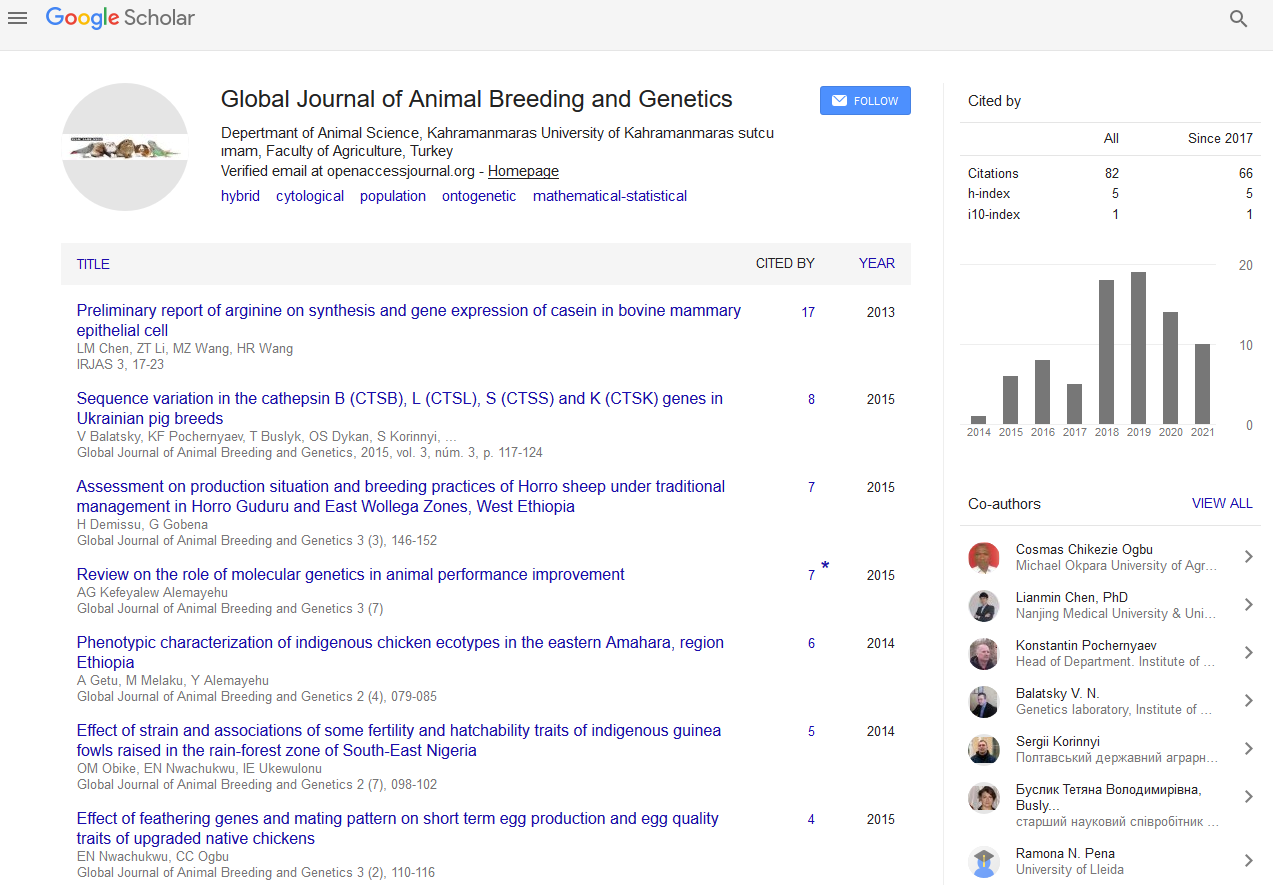Expand chevron beside Balatsky V. N.
Viewport: 1273px width, 885px height.
1248,701
